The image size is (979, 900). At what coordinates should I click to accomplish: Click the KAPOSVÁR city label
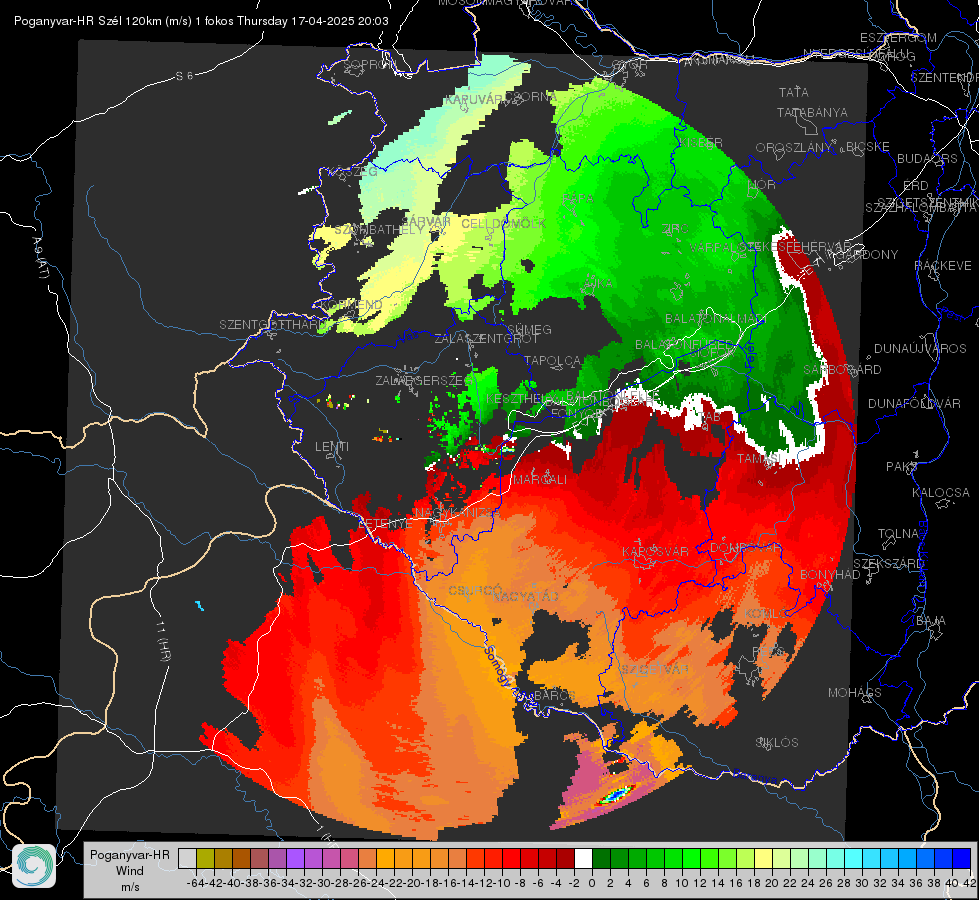tap(655, 552)
